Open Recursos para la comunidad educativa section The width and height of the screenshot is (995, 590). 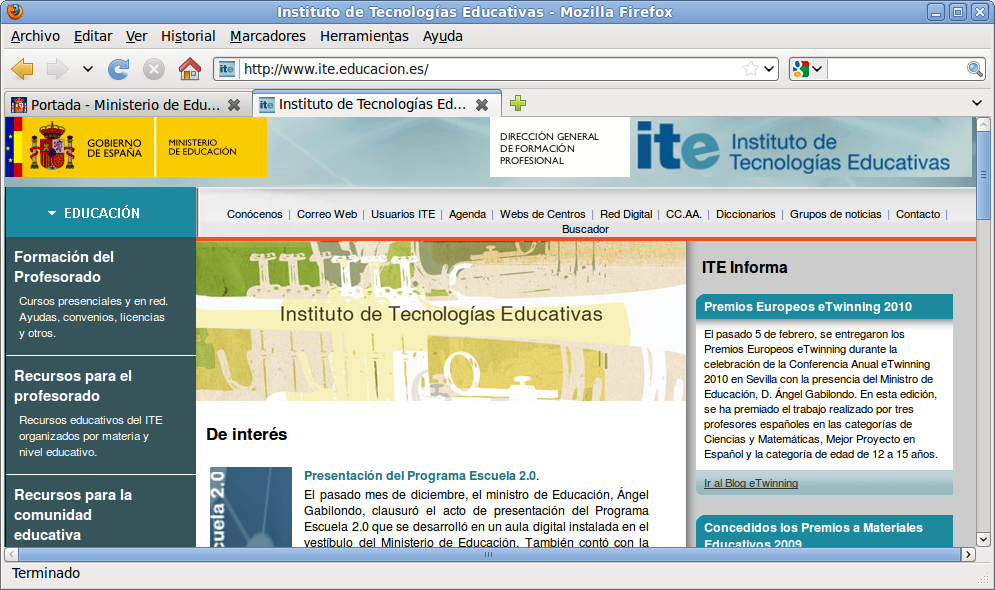73,515
